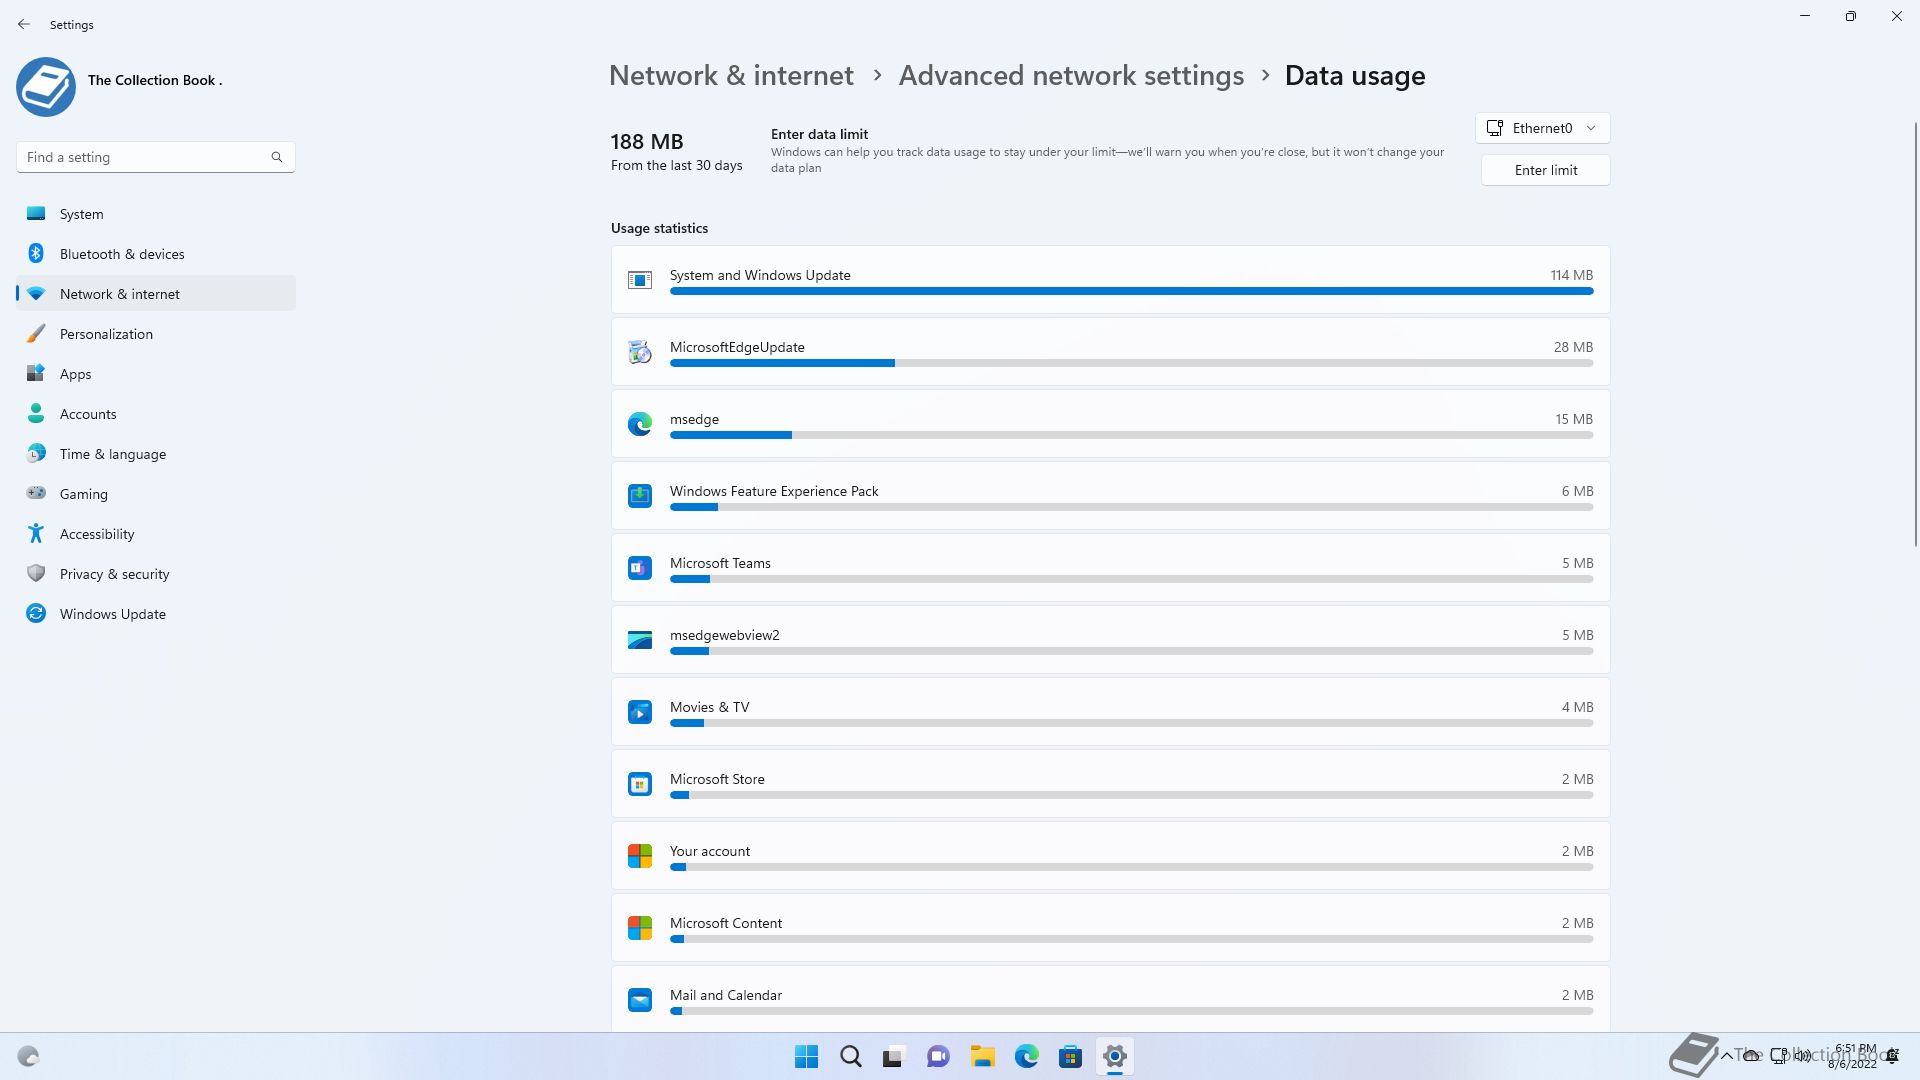Click the Microsoft Content app icon
1920x1080 pixels.
click(x=640, y=928)
